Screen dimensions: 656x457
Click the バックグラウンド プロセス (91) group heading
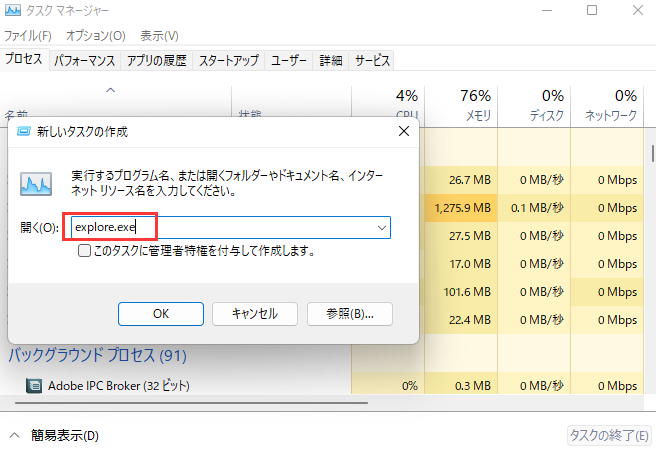[97, 355]
